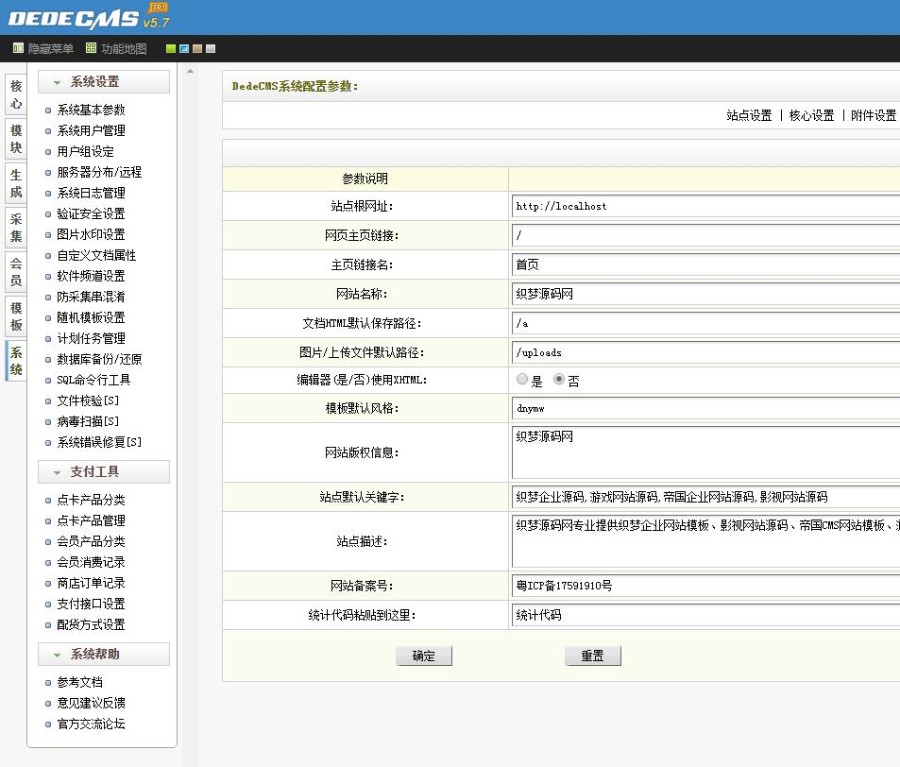Click the 确定 confirm button

tap(424, 656)
